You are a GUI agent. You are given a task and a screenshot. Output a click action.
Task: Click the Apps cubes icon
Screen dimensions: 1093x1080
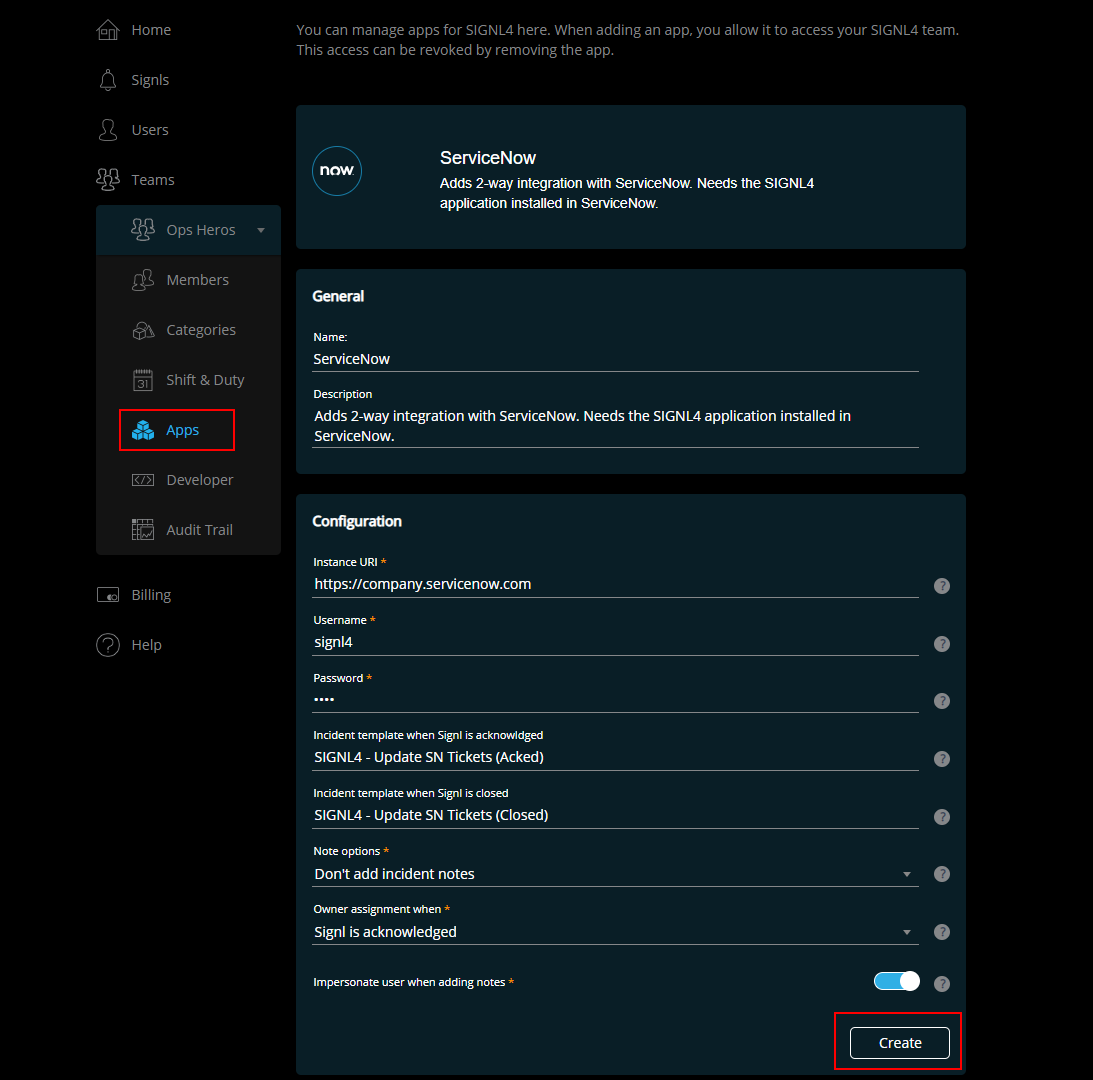[143, 430]
